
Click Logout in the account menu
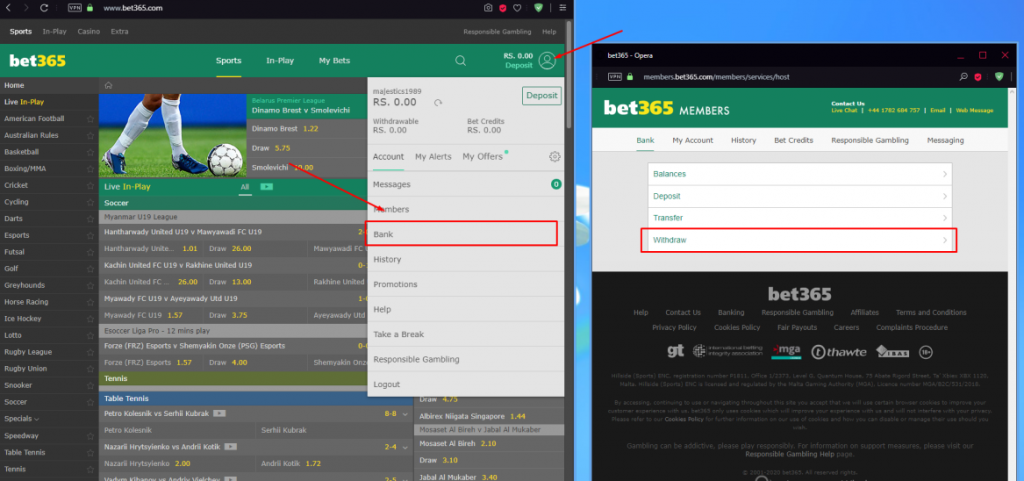point(466,384)
